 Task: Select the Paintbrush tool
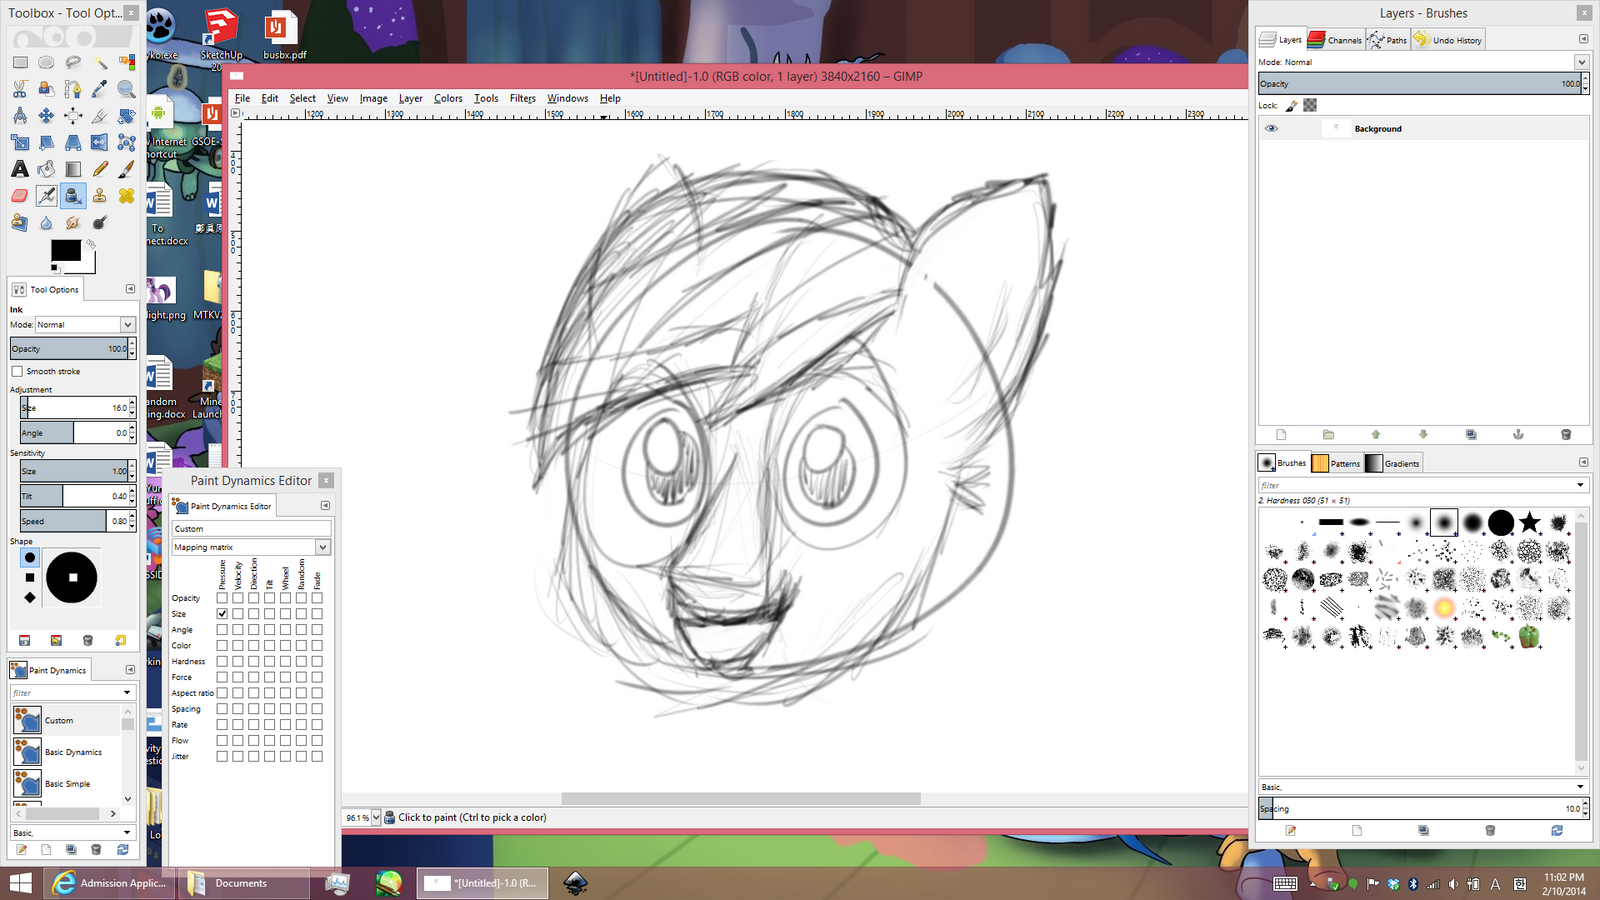tap(126, 169)
